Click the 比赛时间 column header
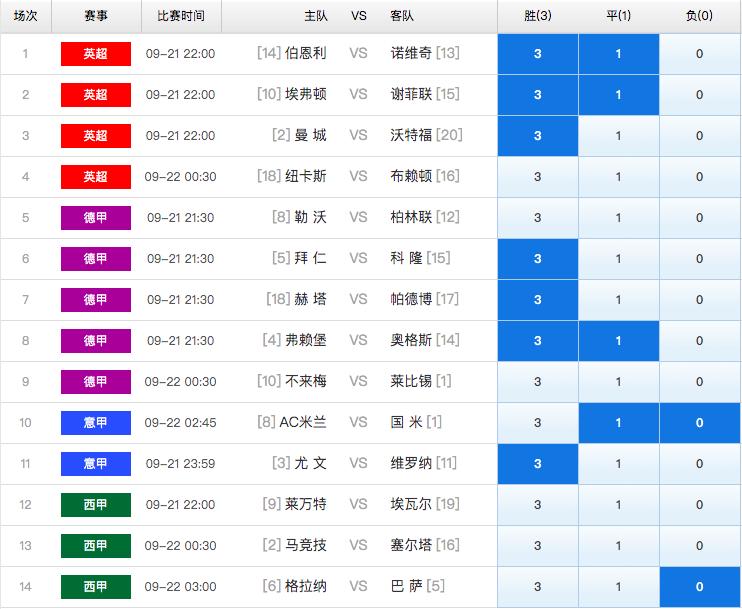Screen dimensions: 742x609 pos(181,16)
